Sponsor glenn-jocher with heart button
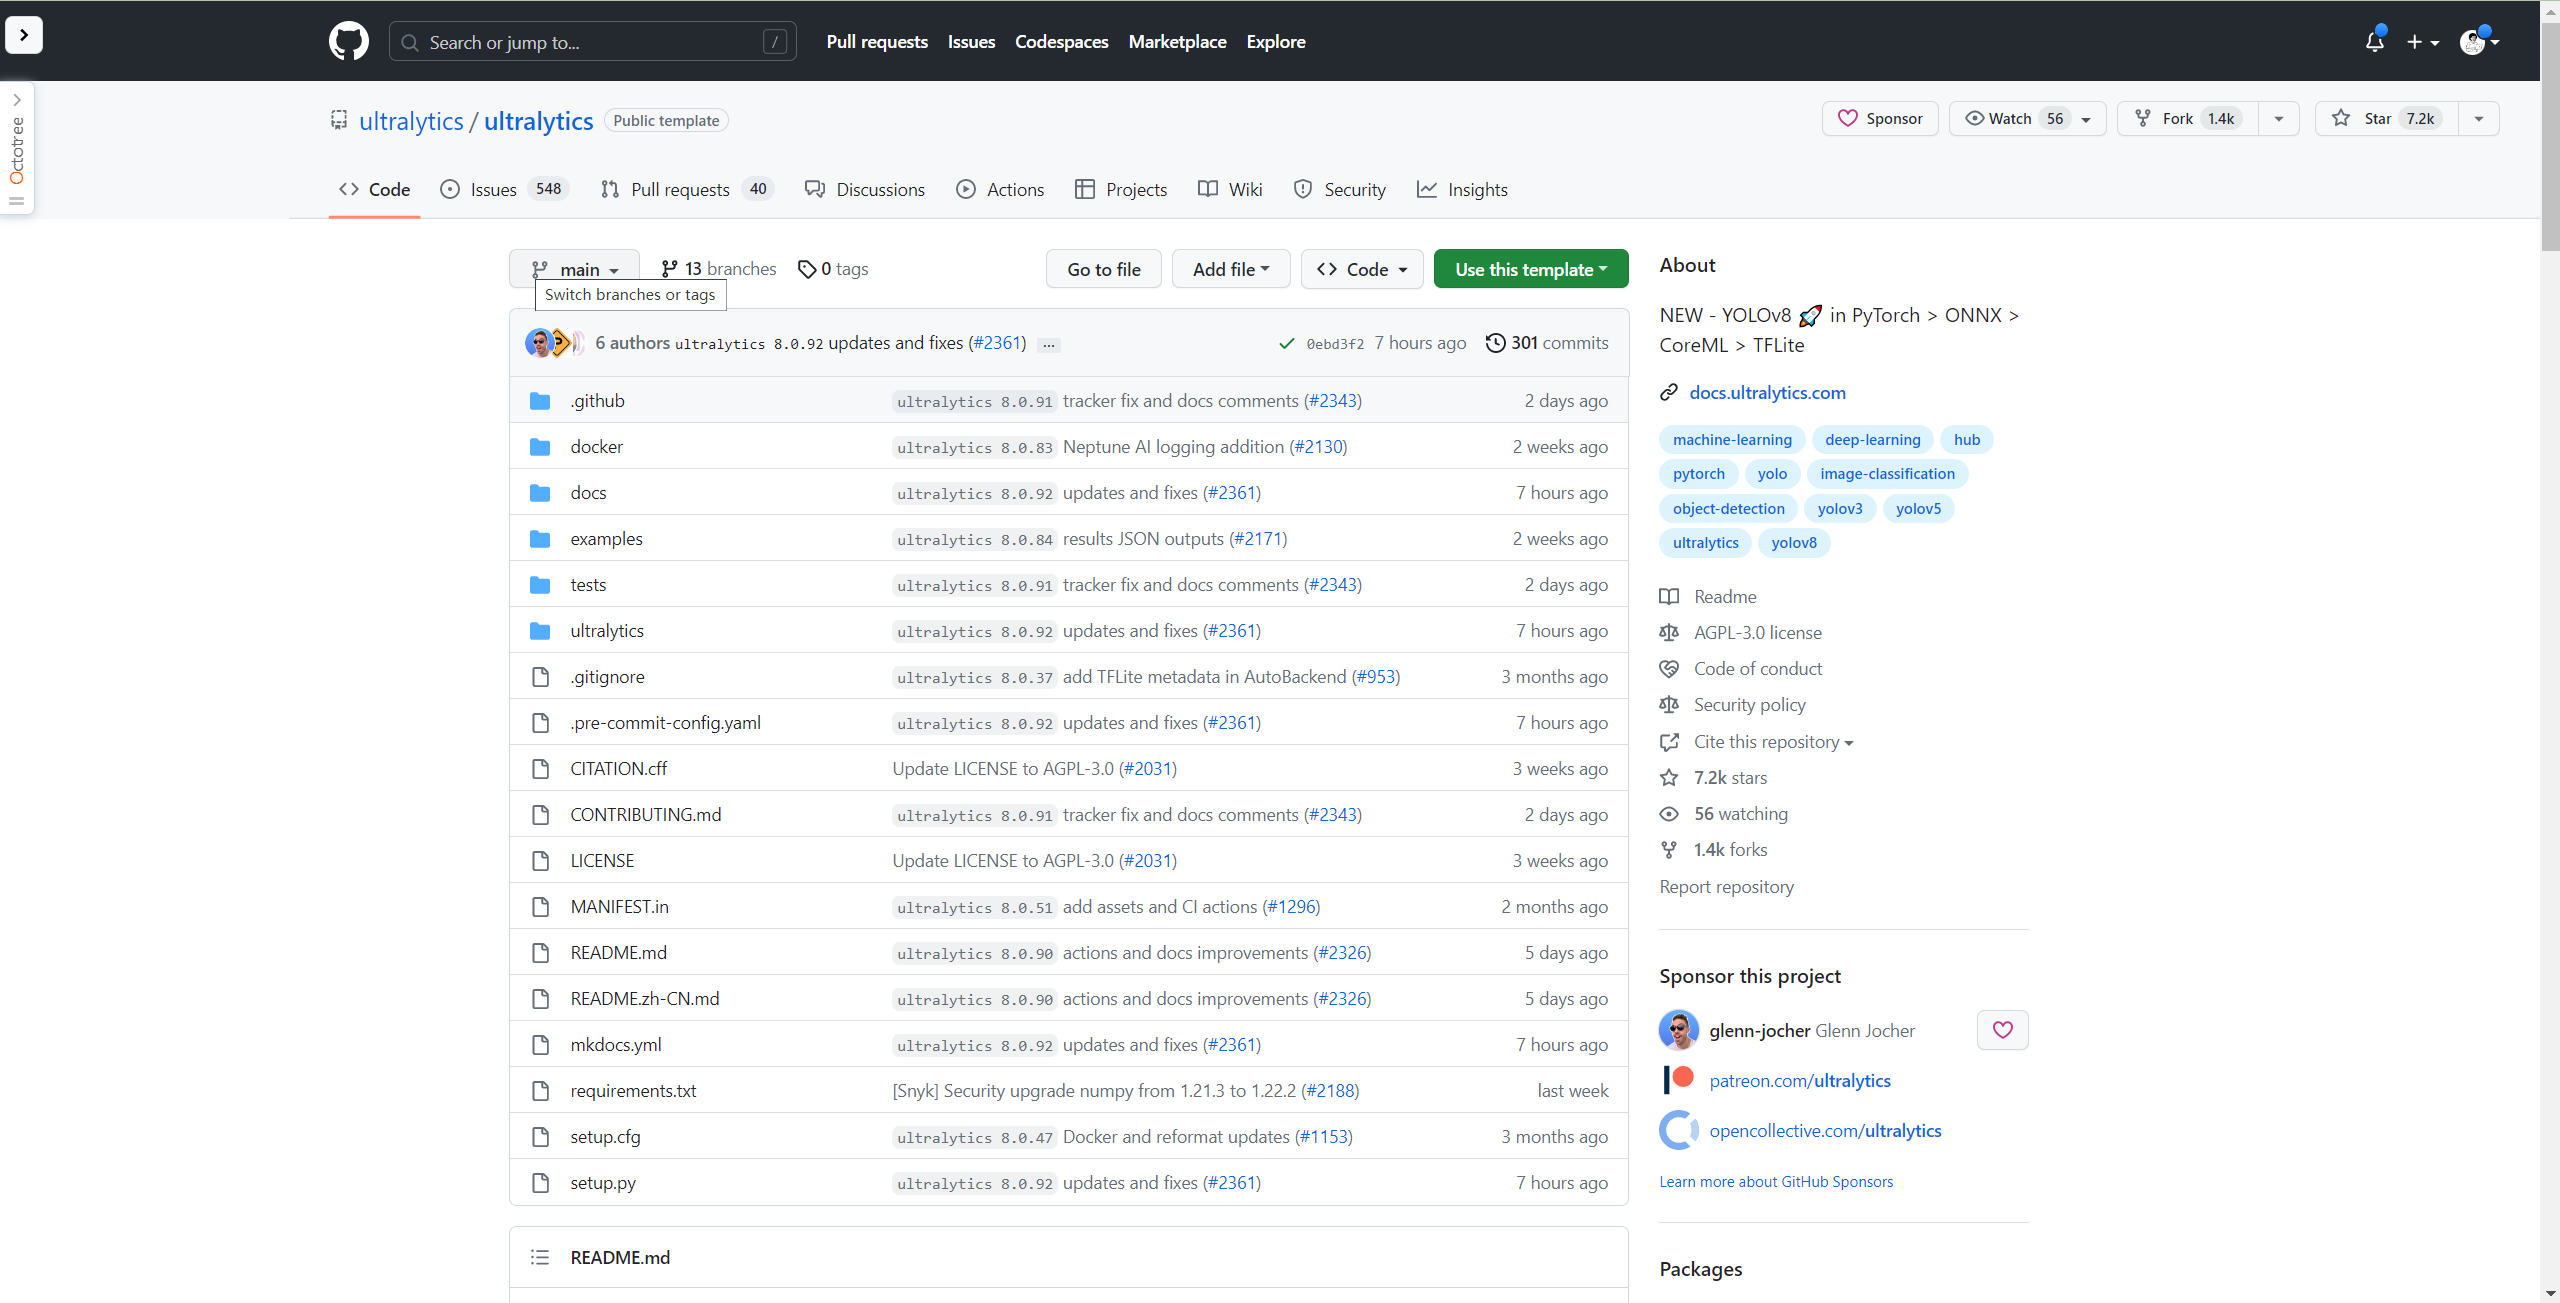This screenshot has width=2560, height=1303. (x=2002, y=1030)
